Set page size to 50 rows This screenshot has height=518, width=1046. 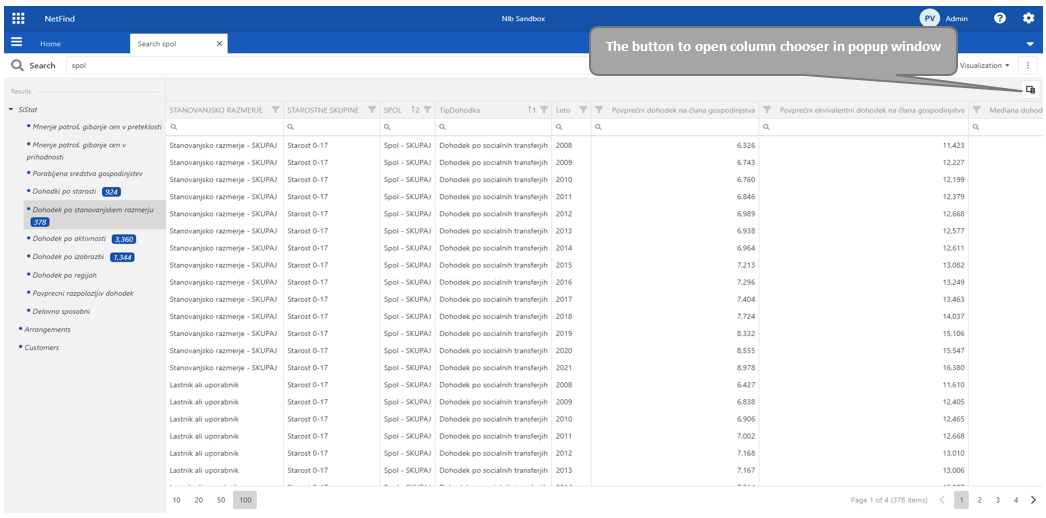tap(221, 500)
